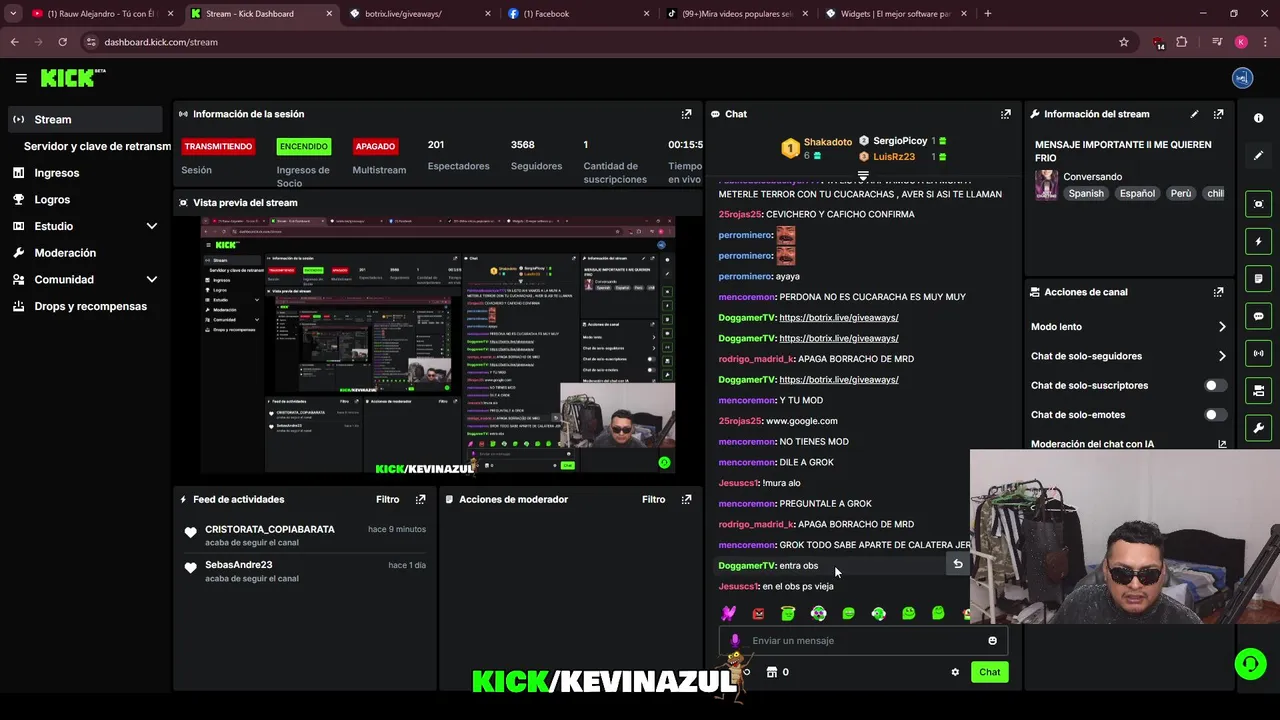Click the Spanish tag chip
This screenshot has height=720, width=1280.
point(1086,194)
